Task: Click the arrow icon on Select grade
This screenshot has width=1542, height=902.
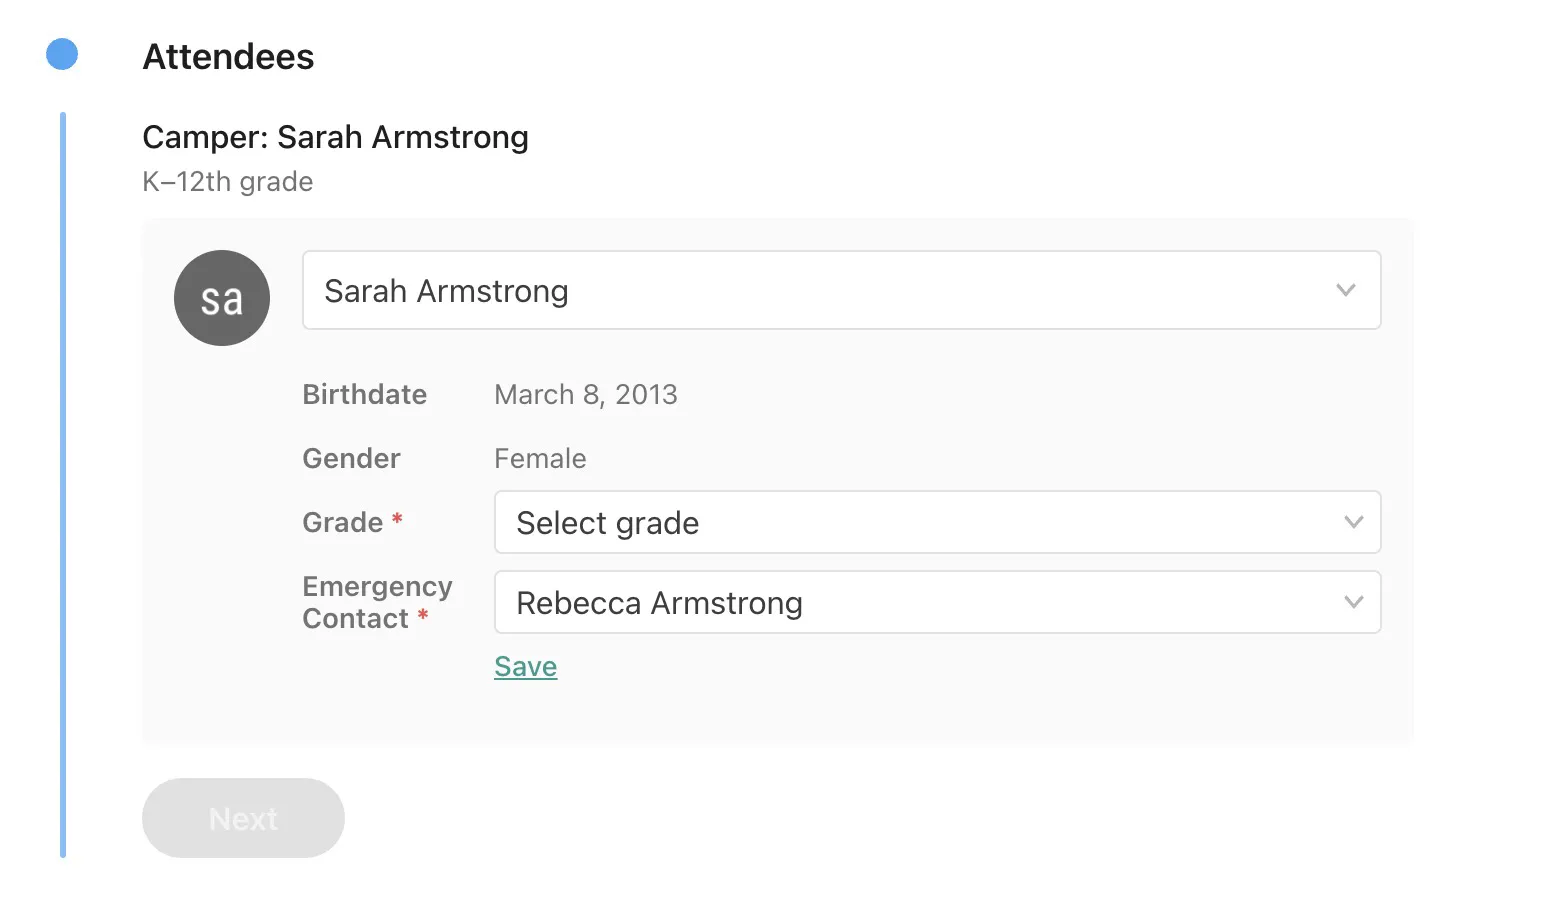Action: point(1353,522)
